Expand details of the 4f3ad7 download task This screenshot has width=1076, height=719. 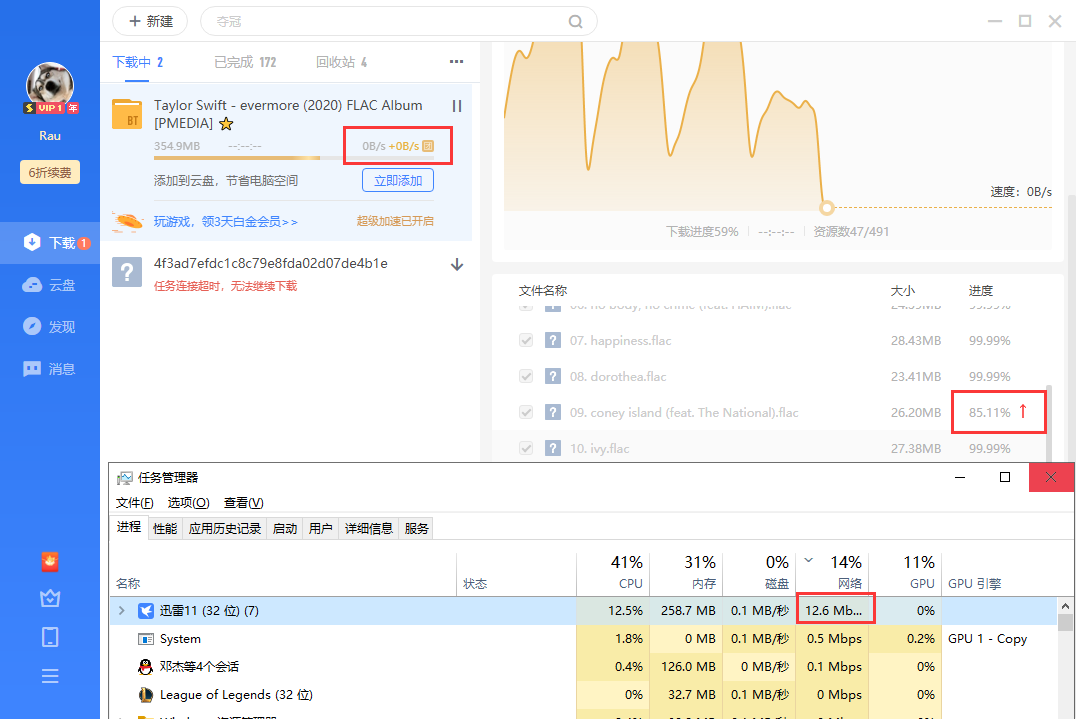point(457,264)
